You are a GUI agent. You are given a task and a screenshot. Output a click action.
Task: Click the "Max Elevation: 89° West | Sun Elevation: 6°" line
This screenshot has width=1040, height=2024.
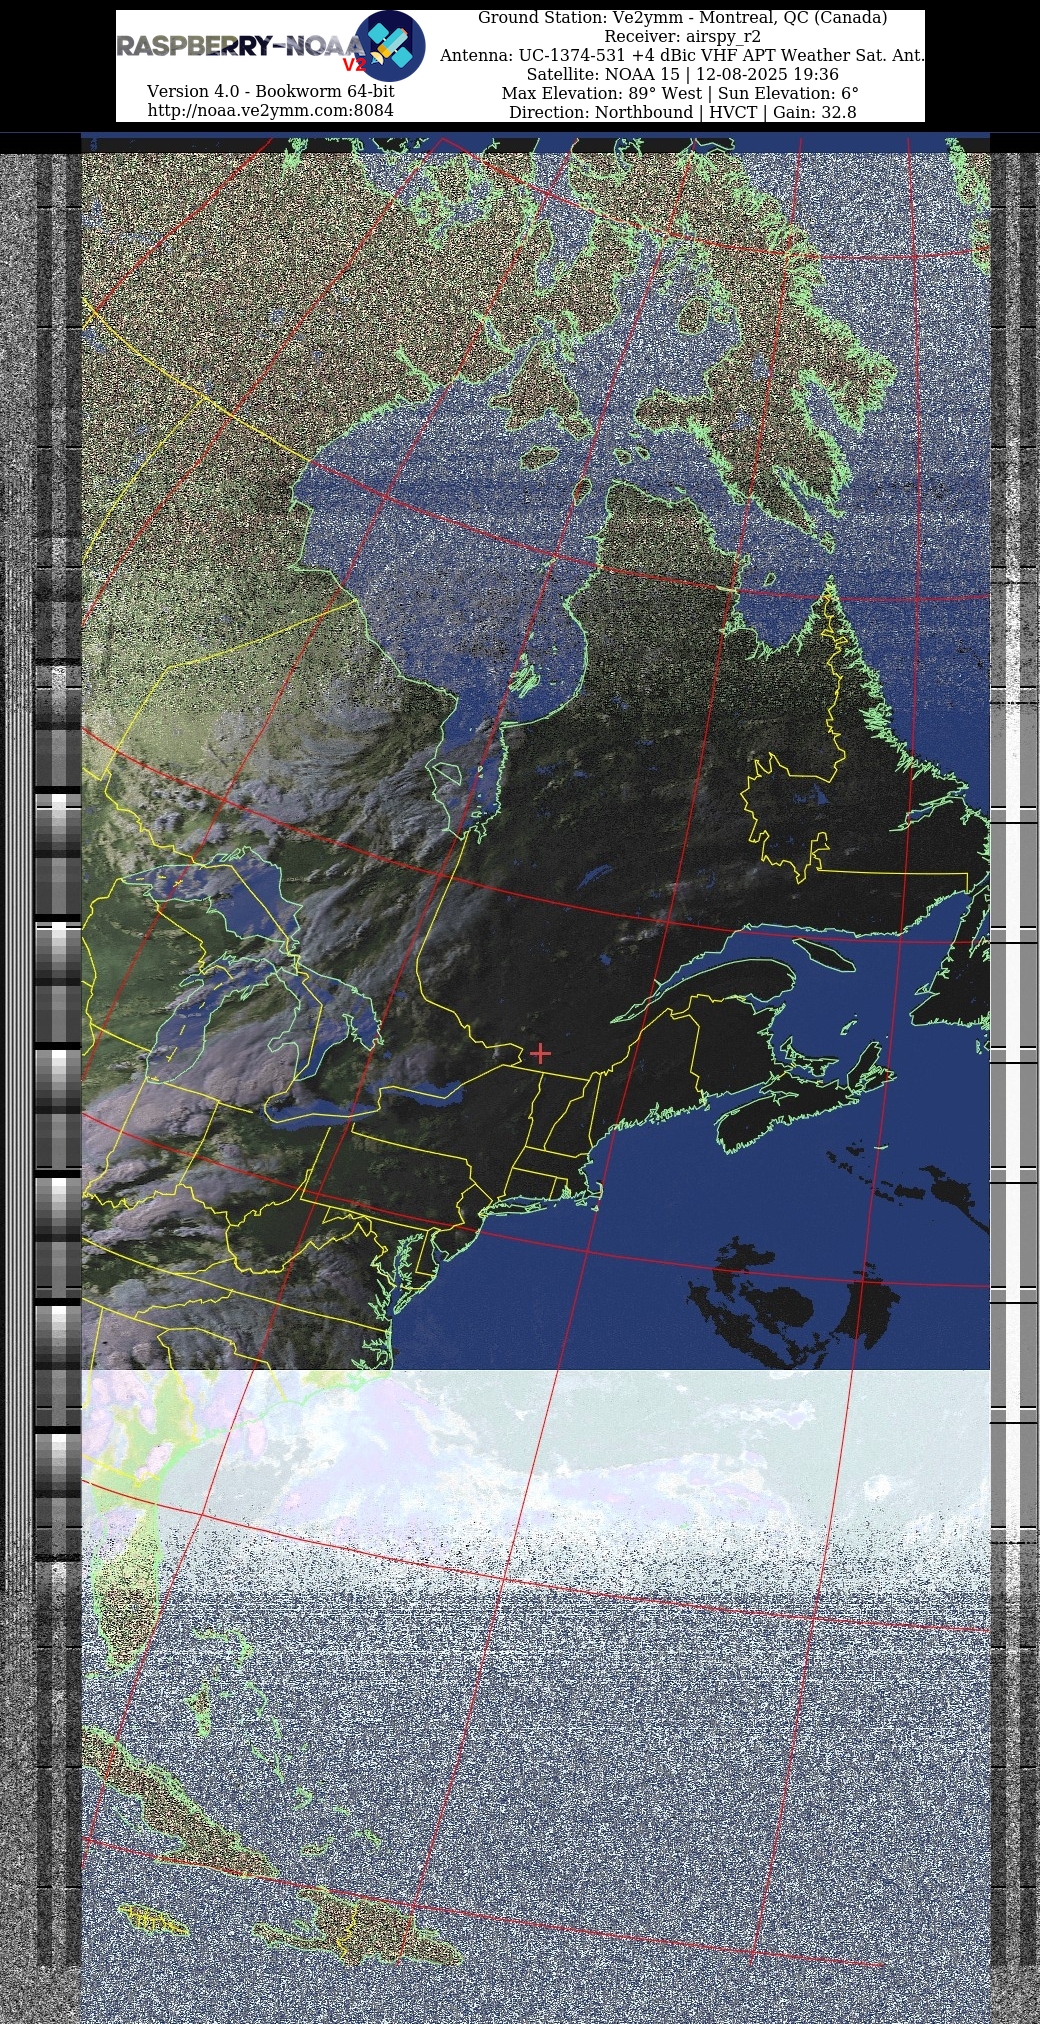[680, 94]
